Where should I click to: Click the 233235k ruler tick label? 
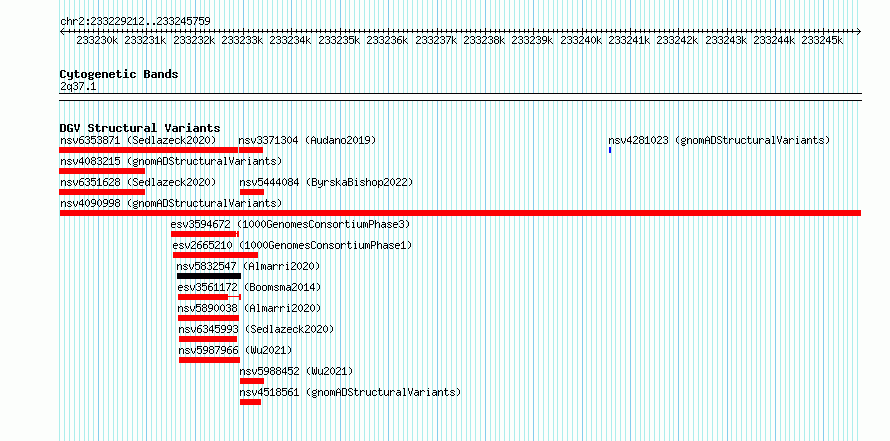(x=339, y=41)
